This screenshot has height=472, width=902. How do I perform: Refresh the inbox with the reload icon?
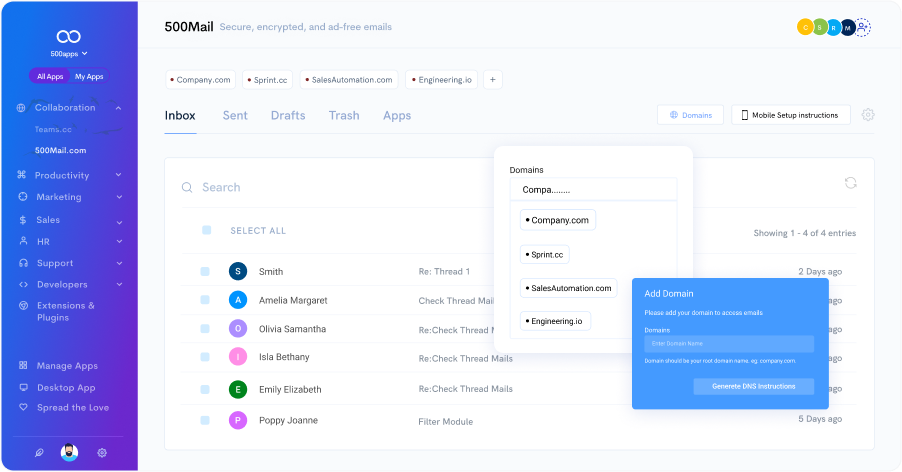850,183
